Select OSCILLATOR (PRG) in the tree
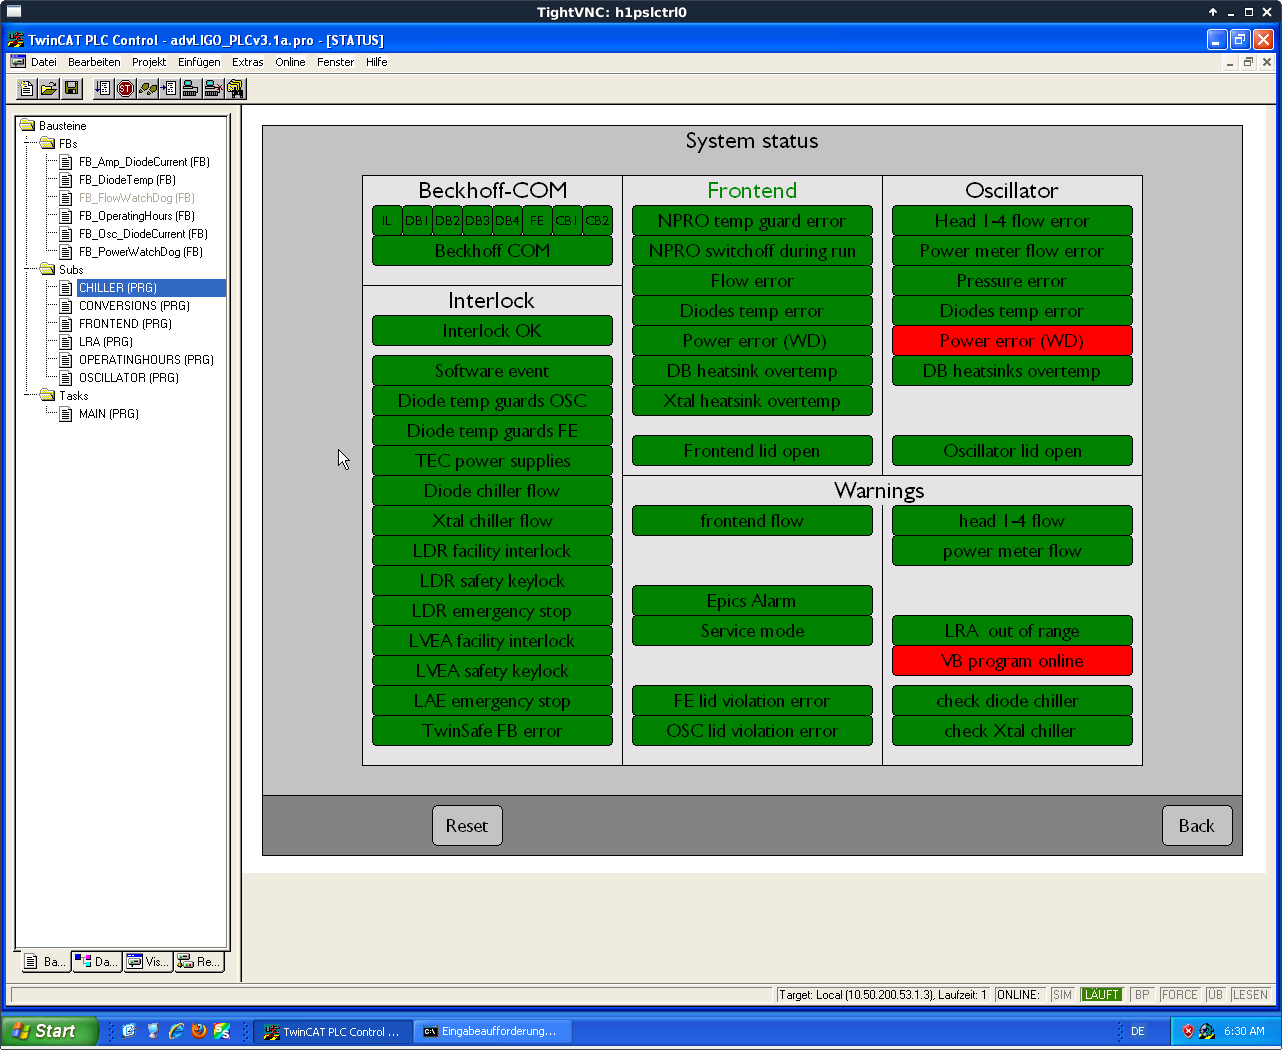The height and width of the screenshot is (1050, 1282). [128, 378]
